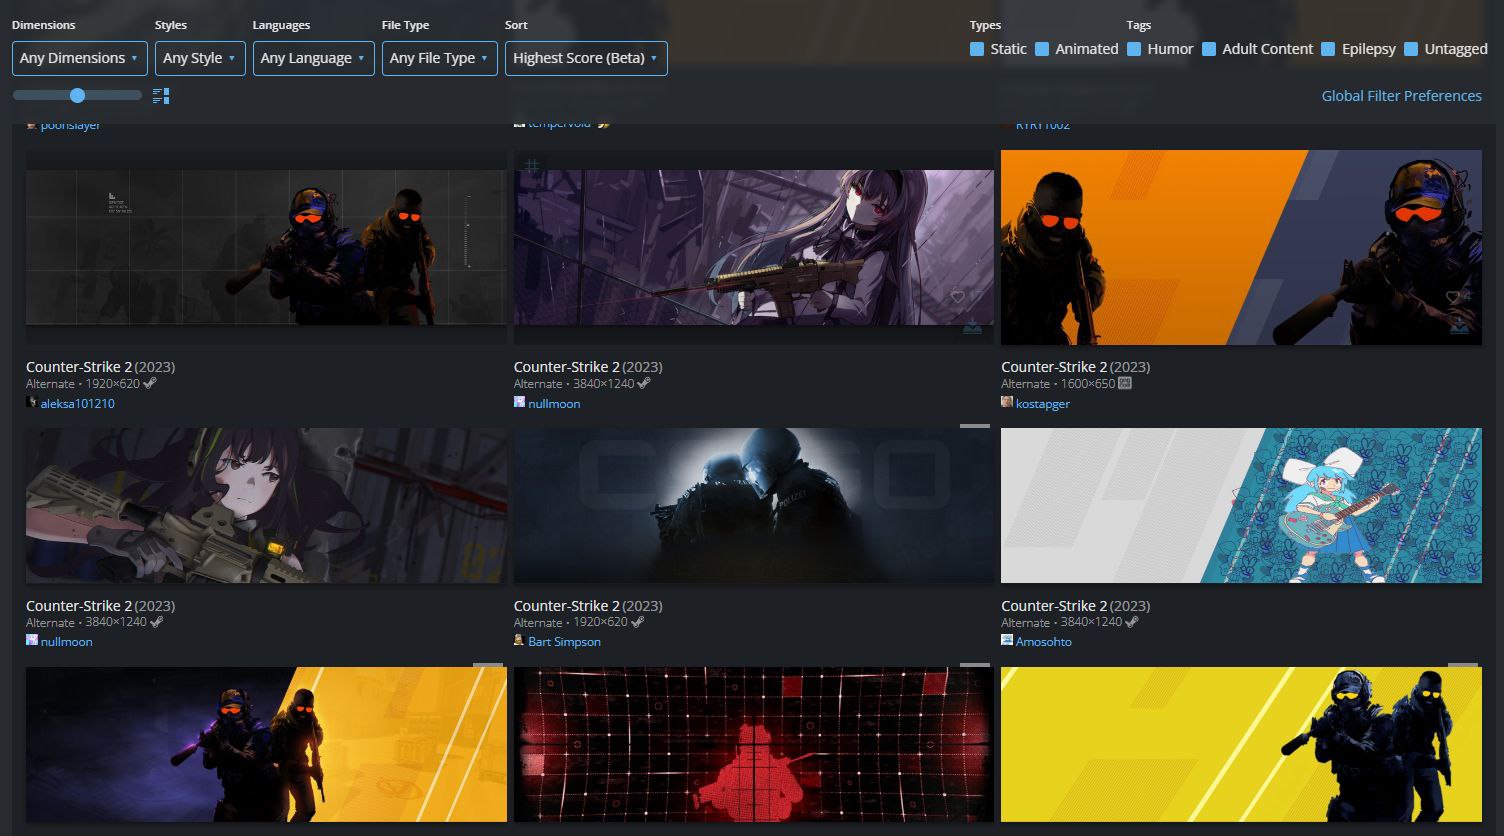The width and height of the screenshot is (1504, 836).
Task: Open nullmoon's link below the dark-haired girl banner
Action: click(x=67, y=642)
